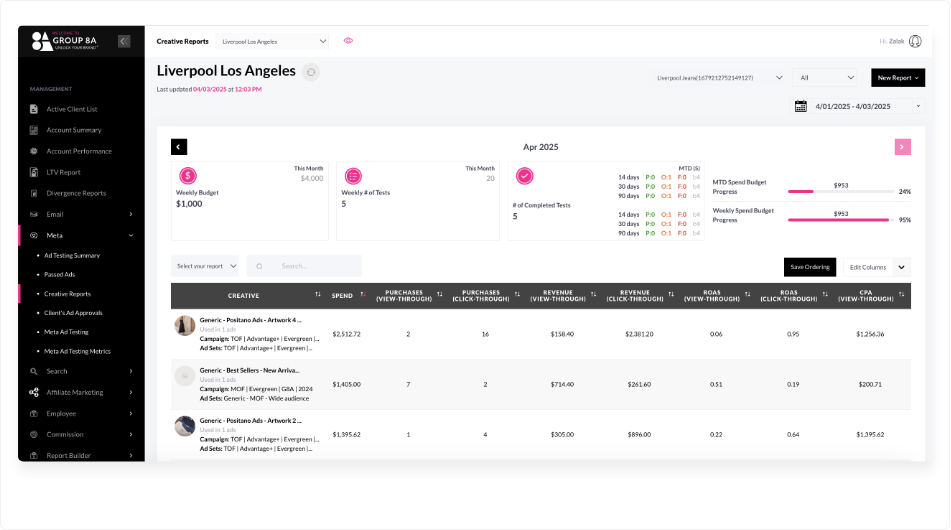951x530 pixels.
Task: Click spend value $2,512.72
Action: (x=346, y=334)
